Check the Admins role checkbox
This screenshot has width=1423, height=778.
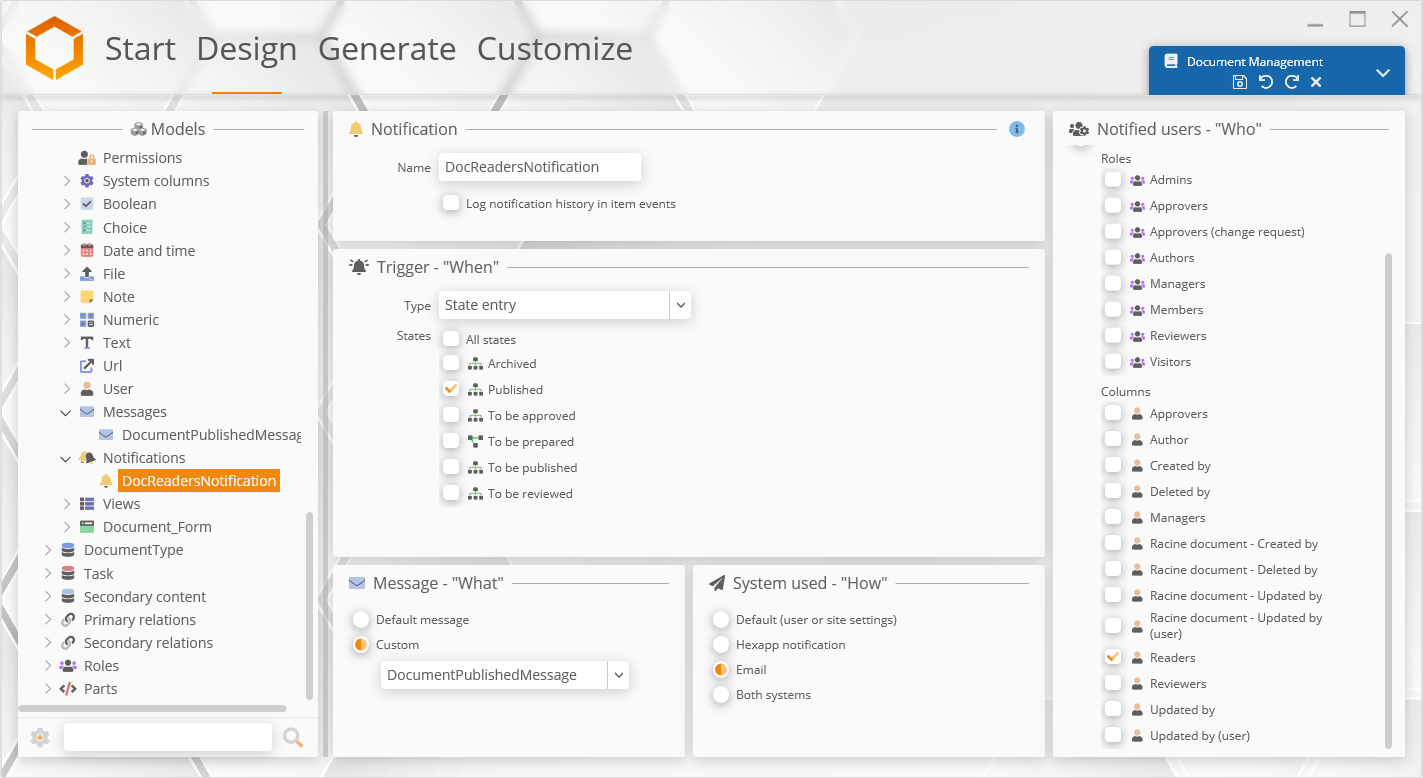1113,179
